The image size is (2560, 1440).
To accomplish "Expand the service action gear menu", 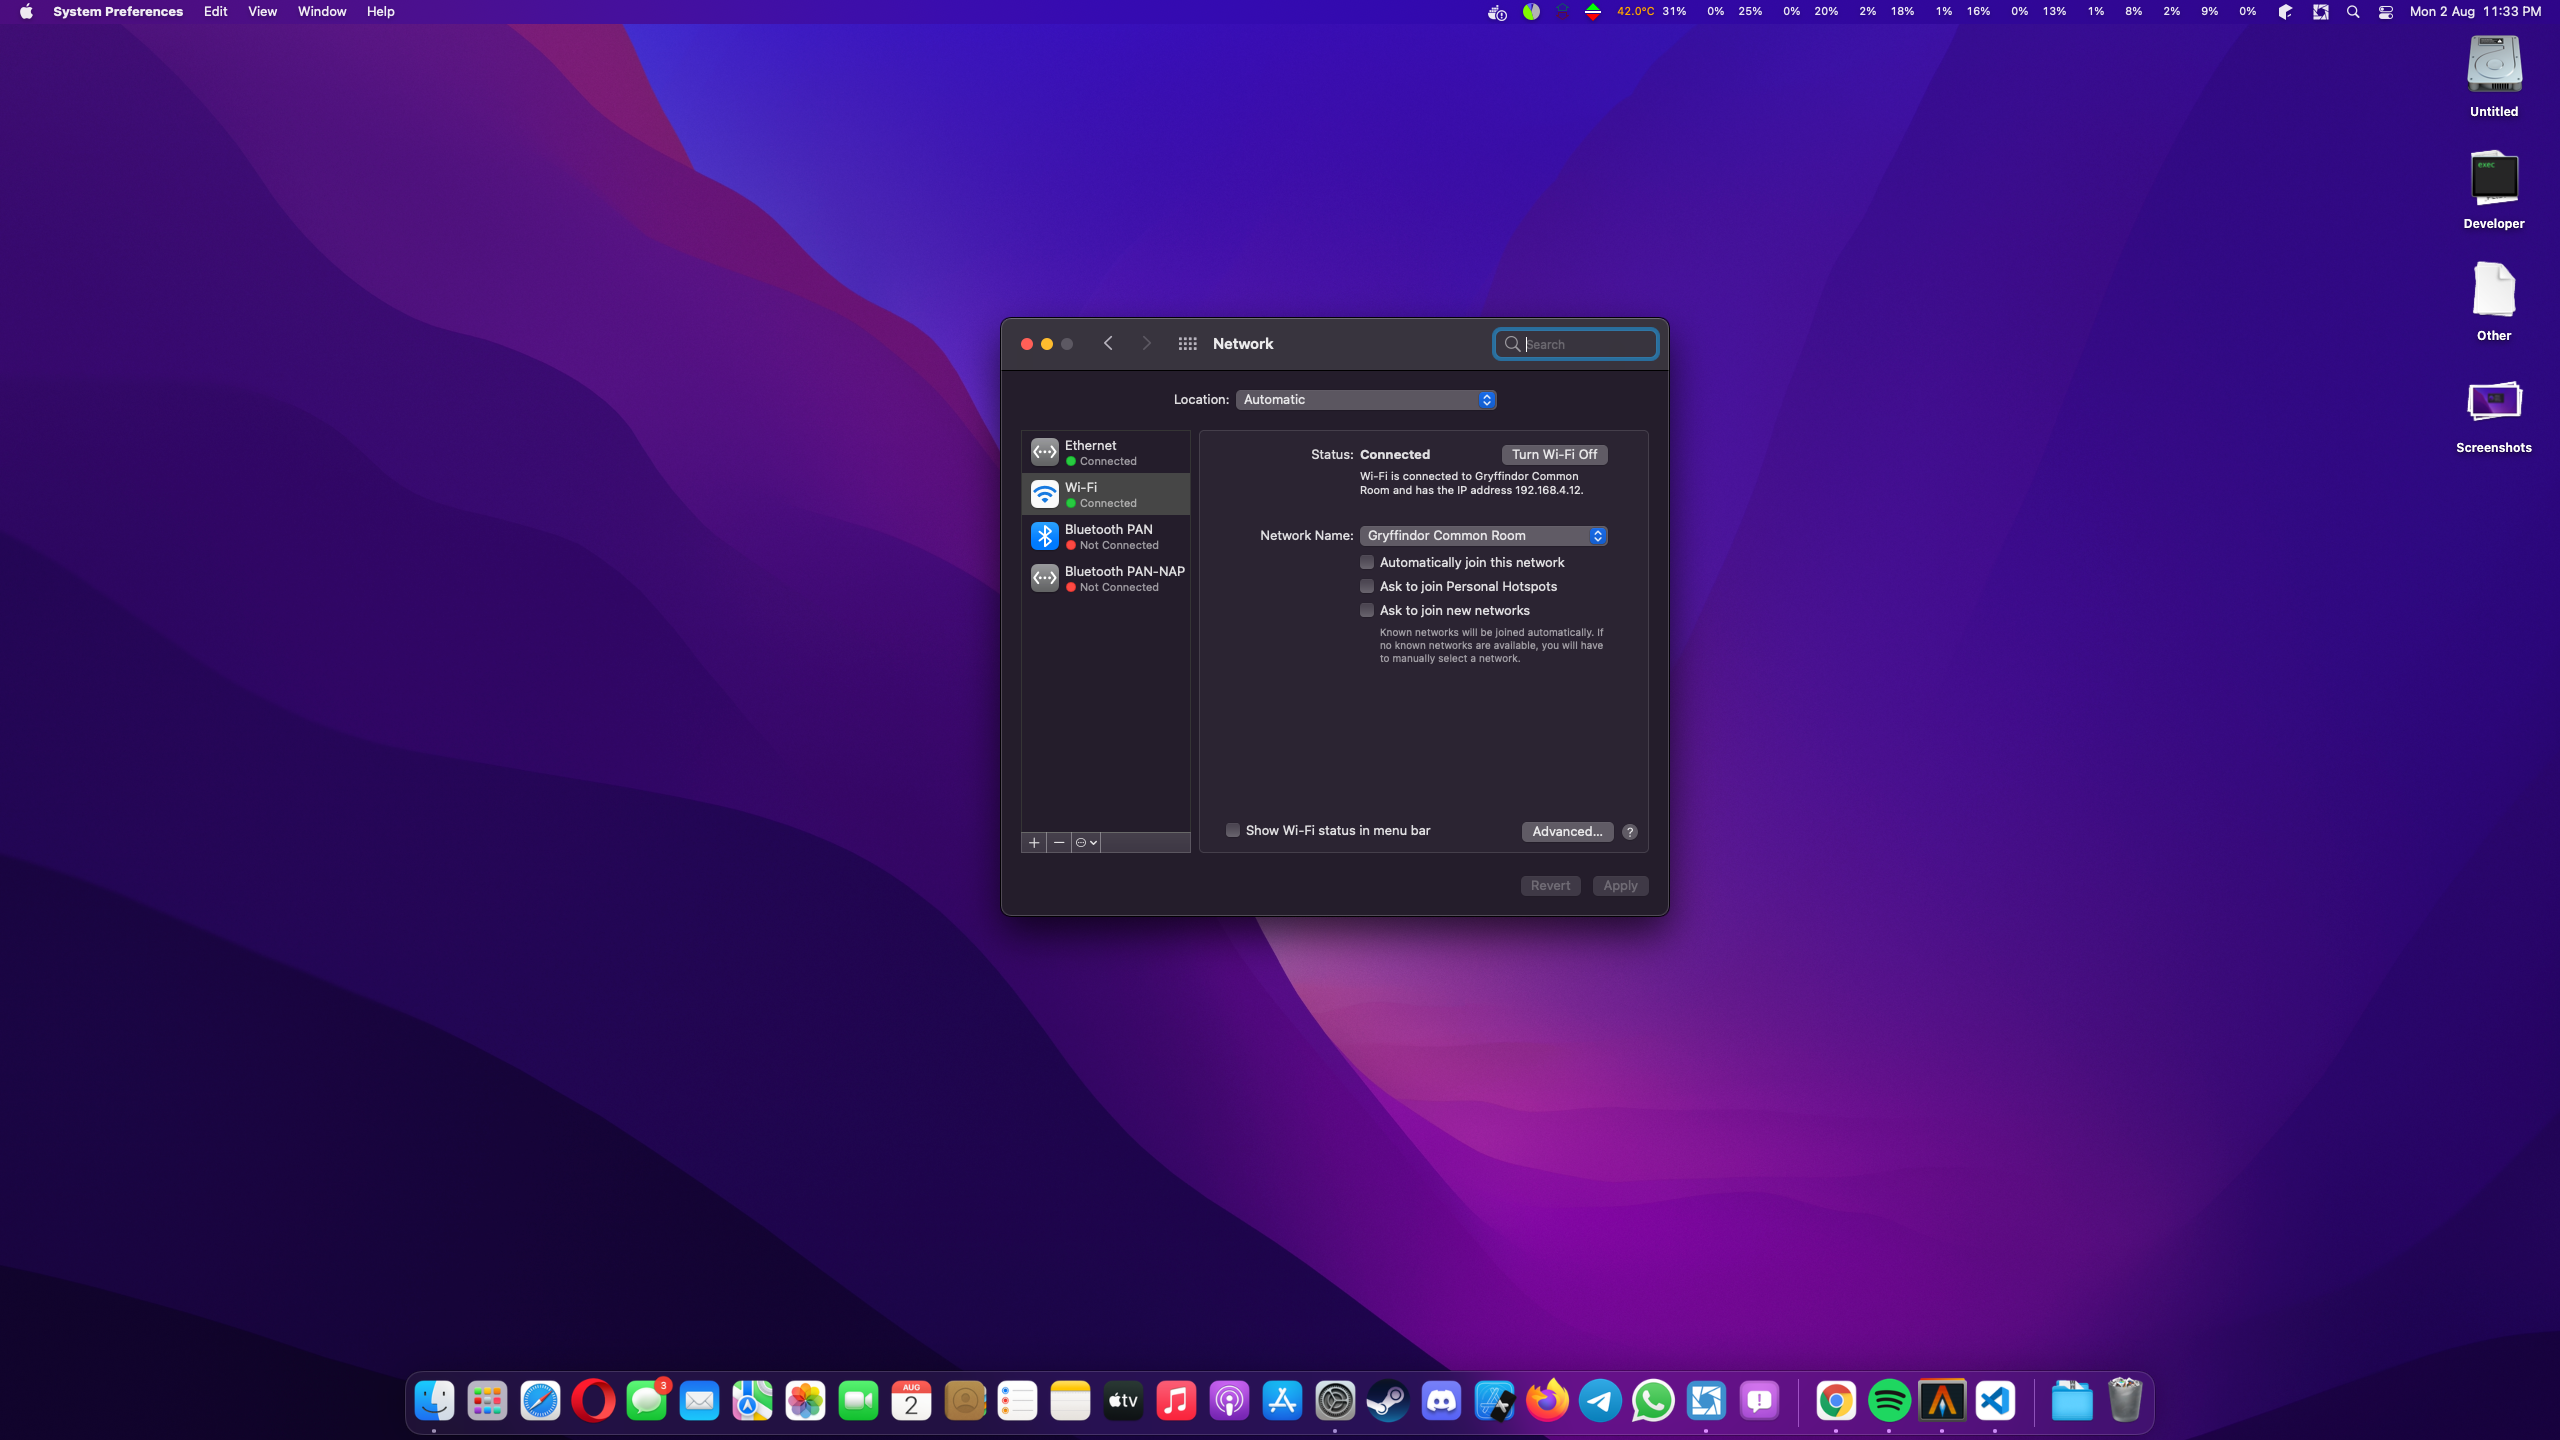I will (x=1086, y=843).
